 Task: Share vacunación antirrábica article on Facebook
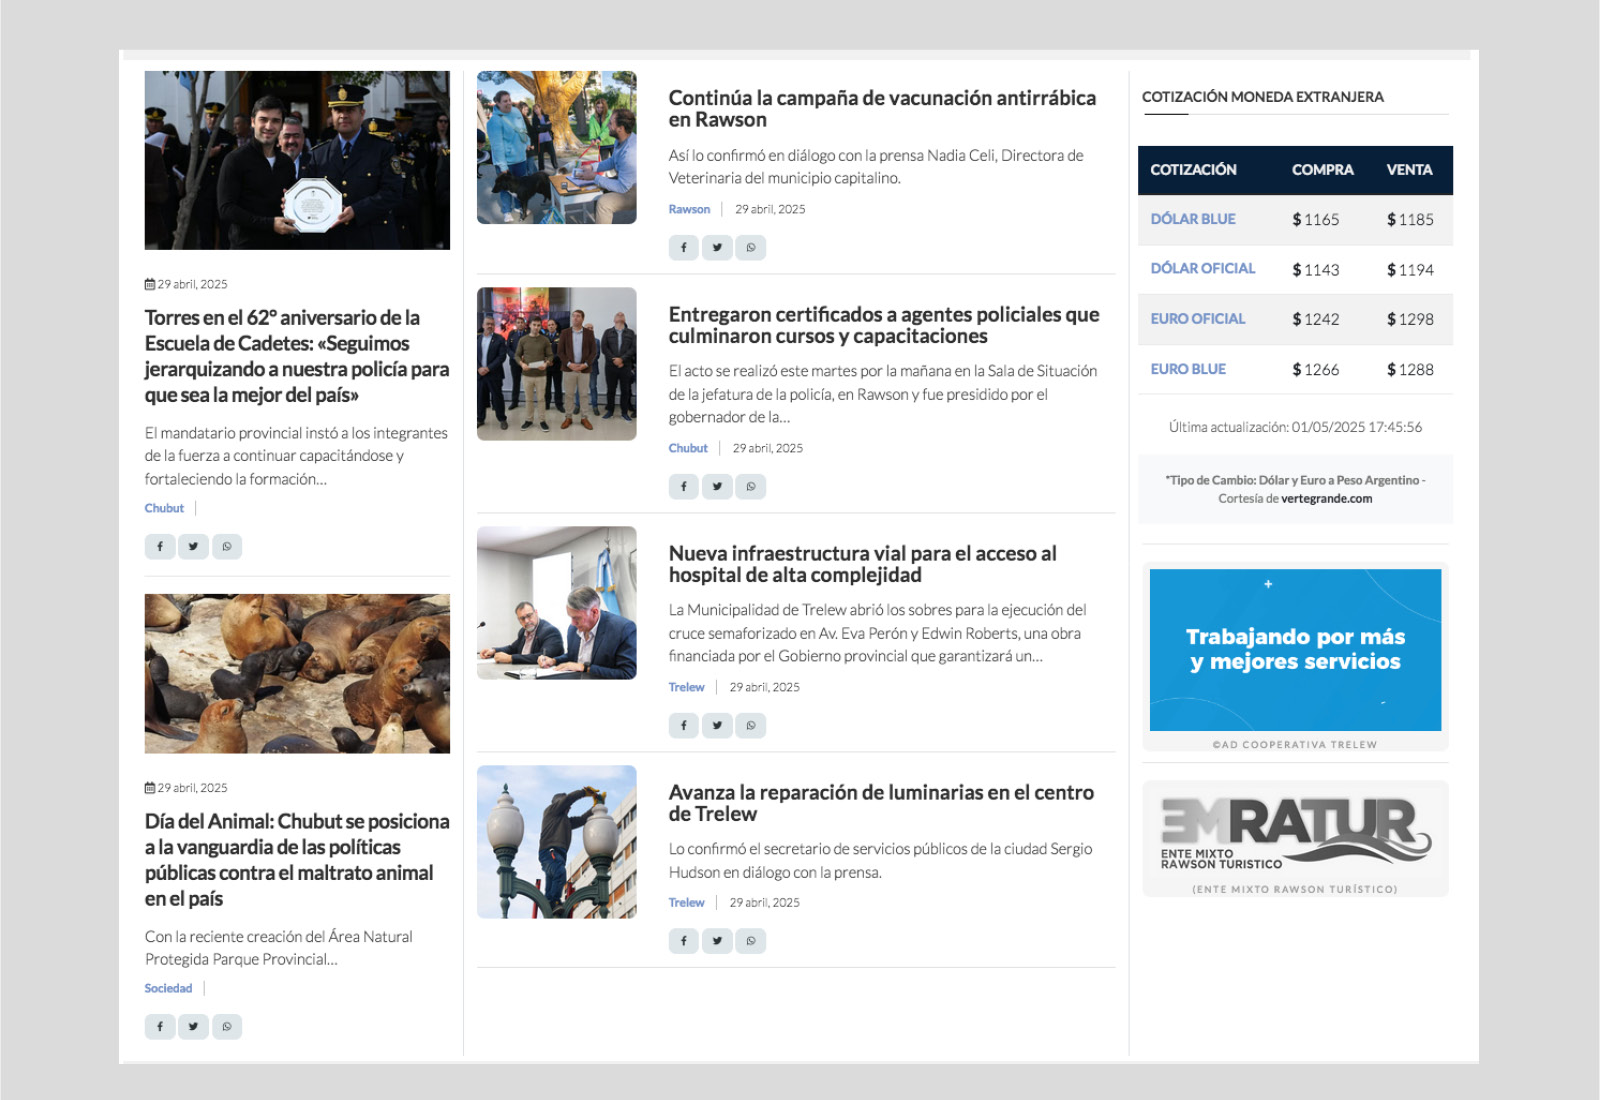tap(683, 248)
